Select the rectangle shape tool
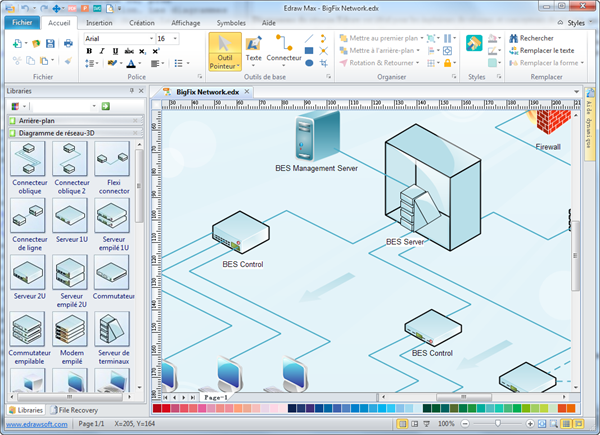600x435 pixels. pyautogui.click(x=309, y=51)
